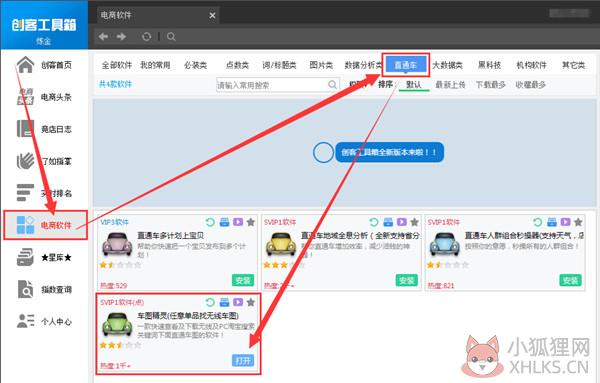Image resolution: width=600 pixels, height=383 pixels.
Task: Sort software by 默认
Action: point(414,85)
